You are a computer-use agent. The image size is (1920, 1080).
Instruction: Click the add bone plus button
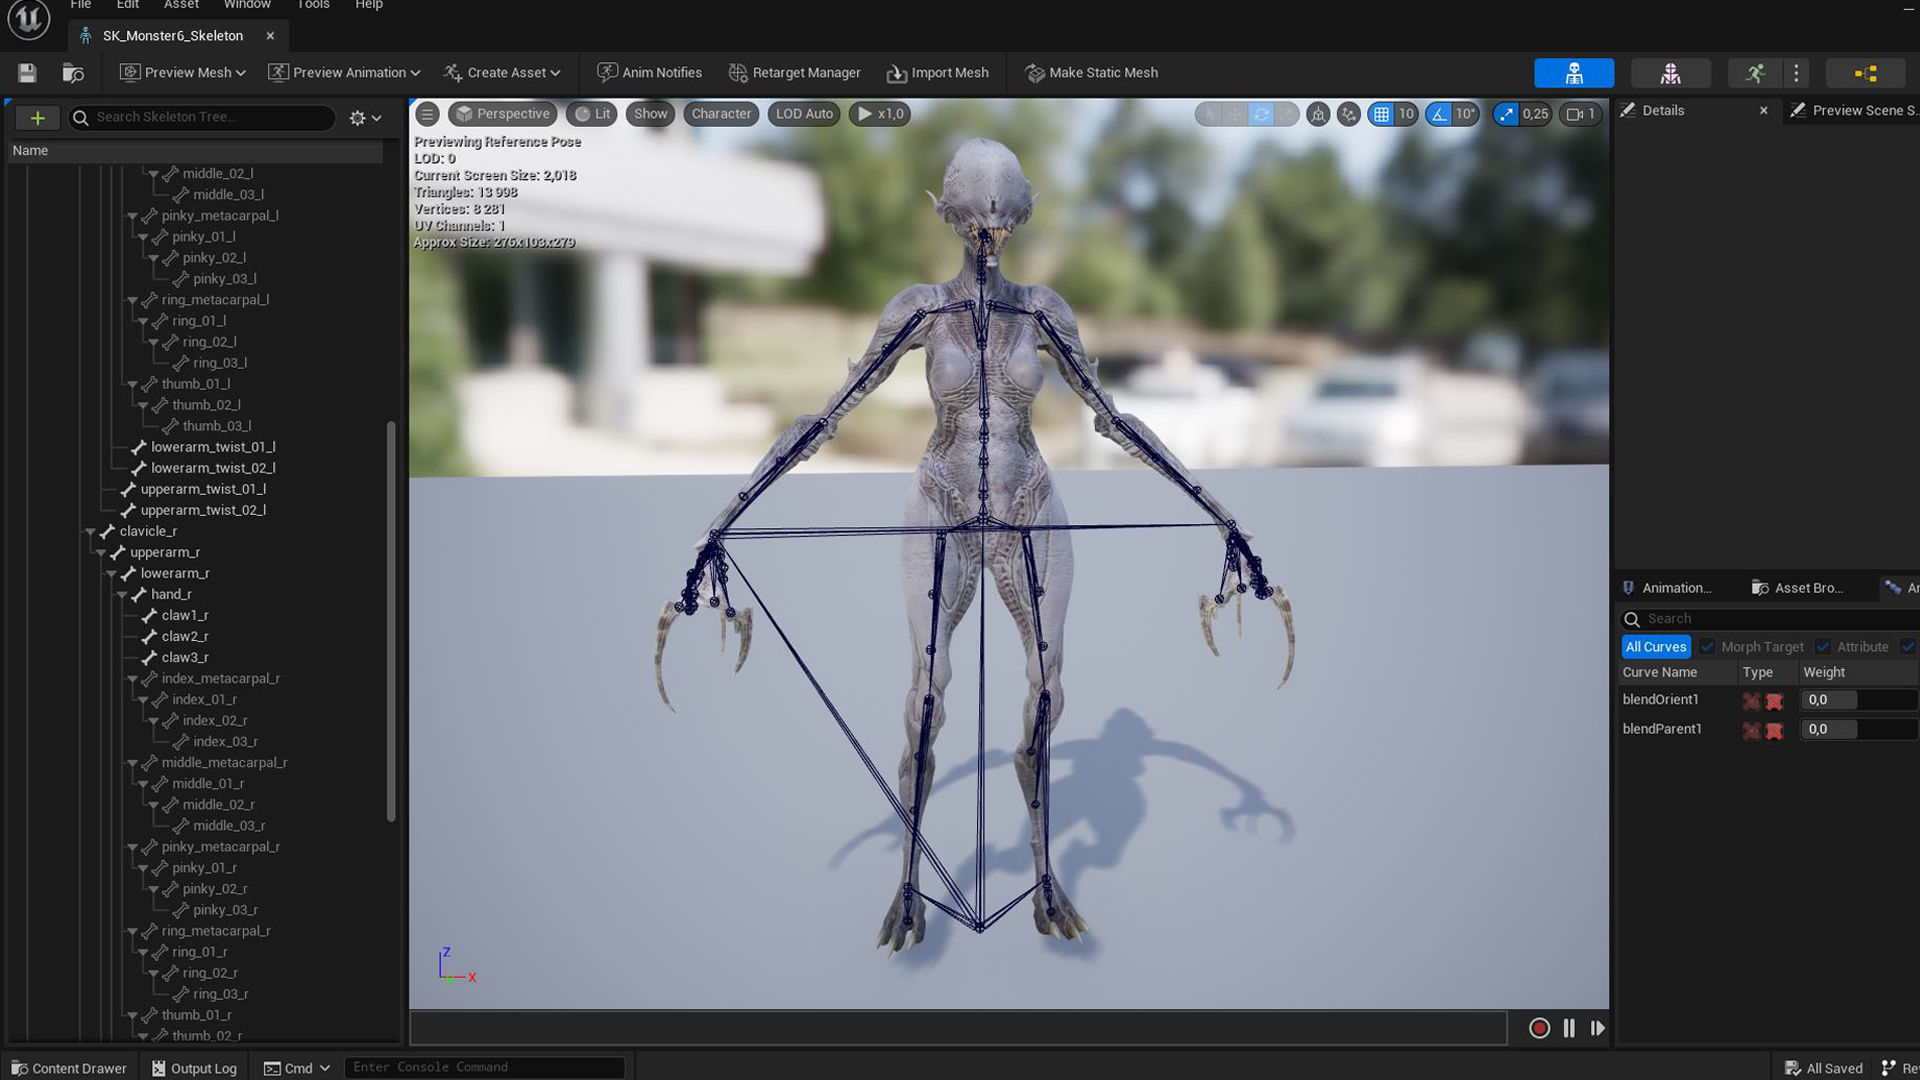[x=37, y=118]
